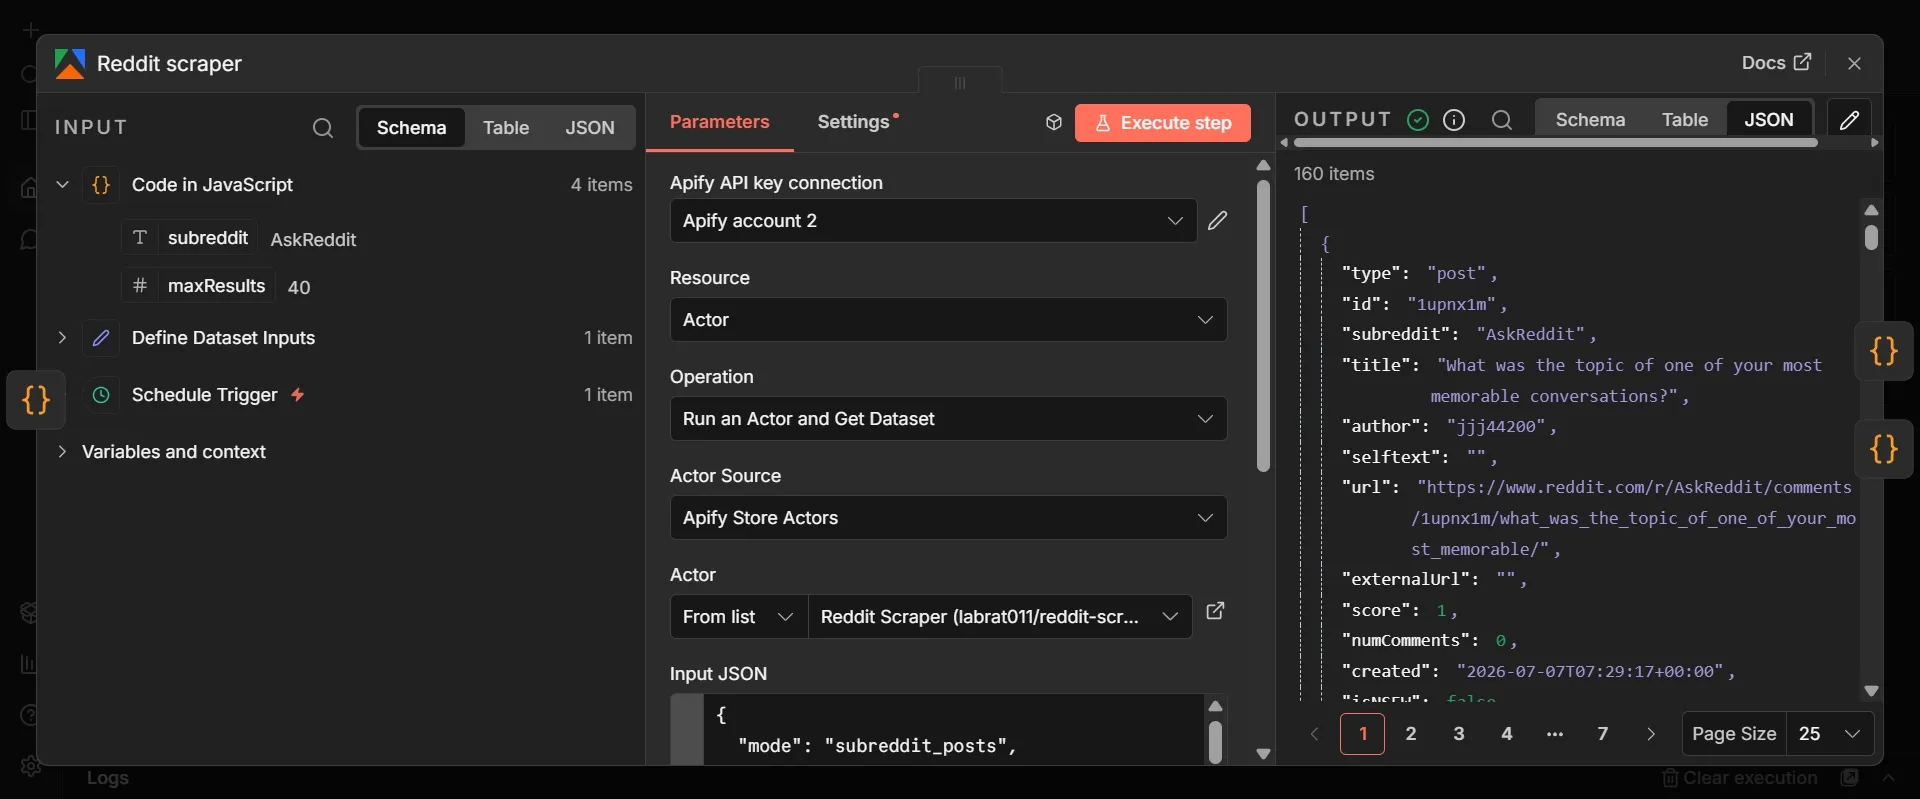Select current output page 1

click(x=1363, y=734)
